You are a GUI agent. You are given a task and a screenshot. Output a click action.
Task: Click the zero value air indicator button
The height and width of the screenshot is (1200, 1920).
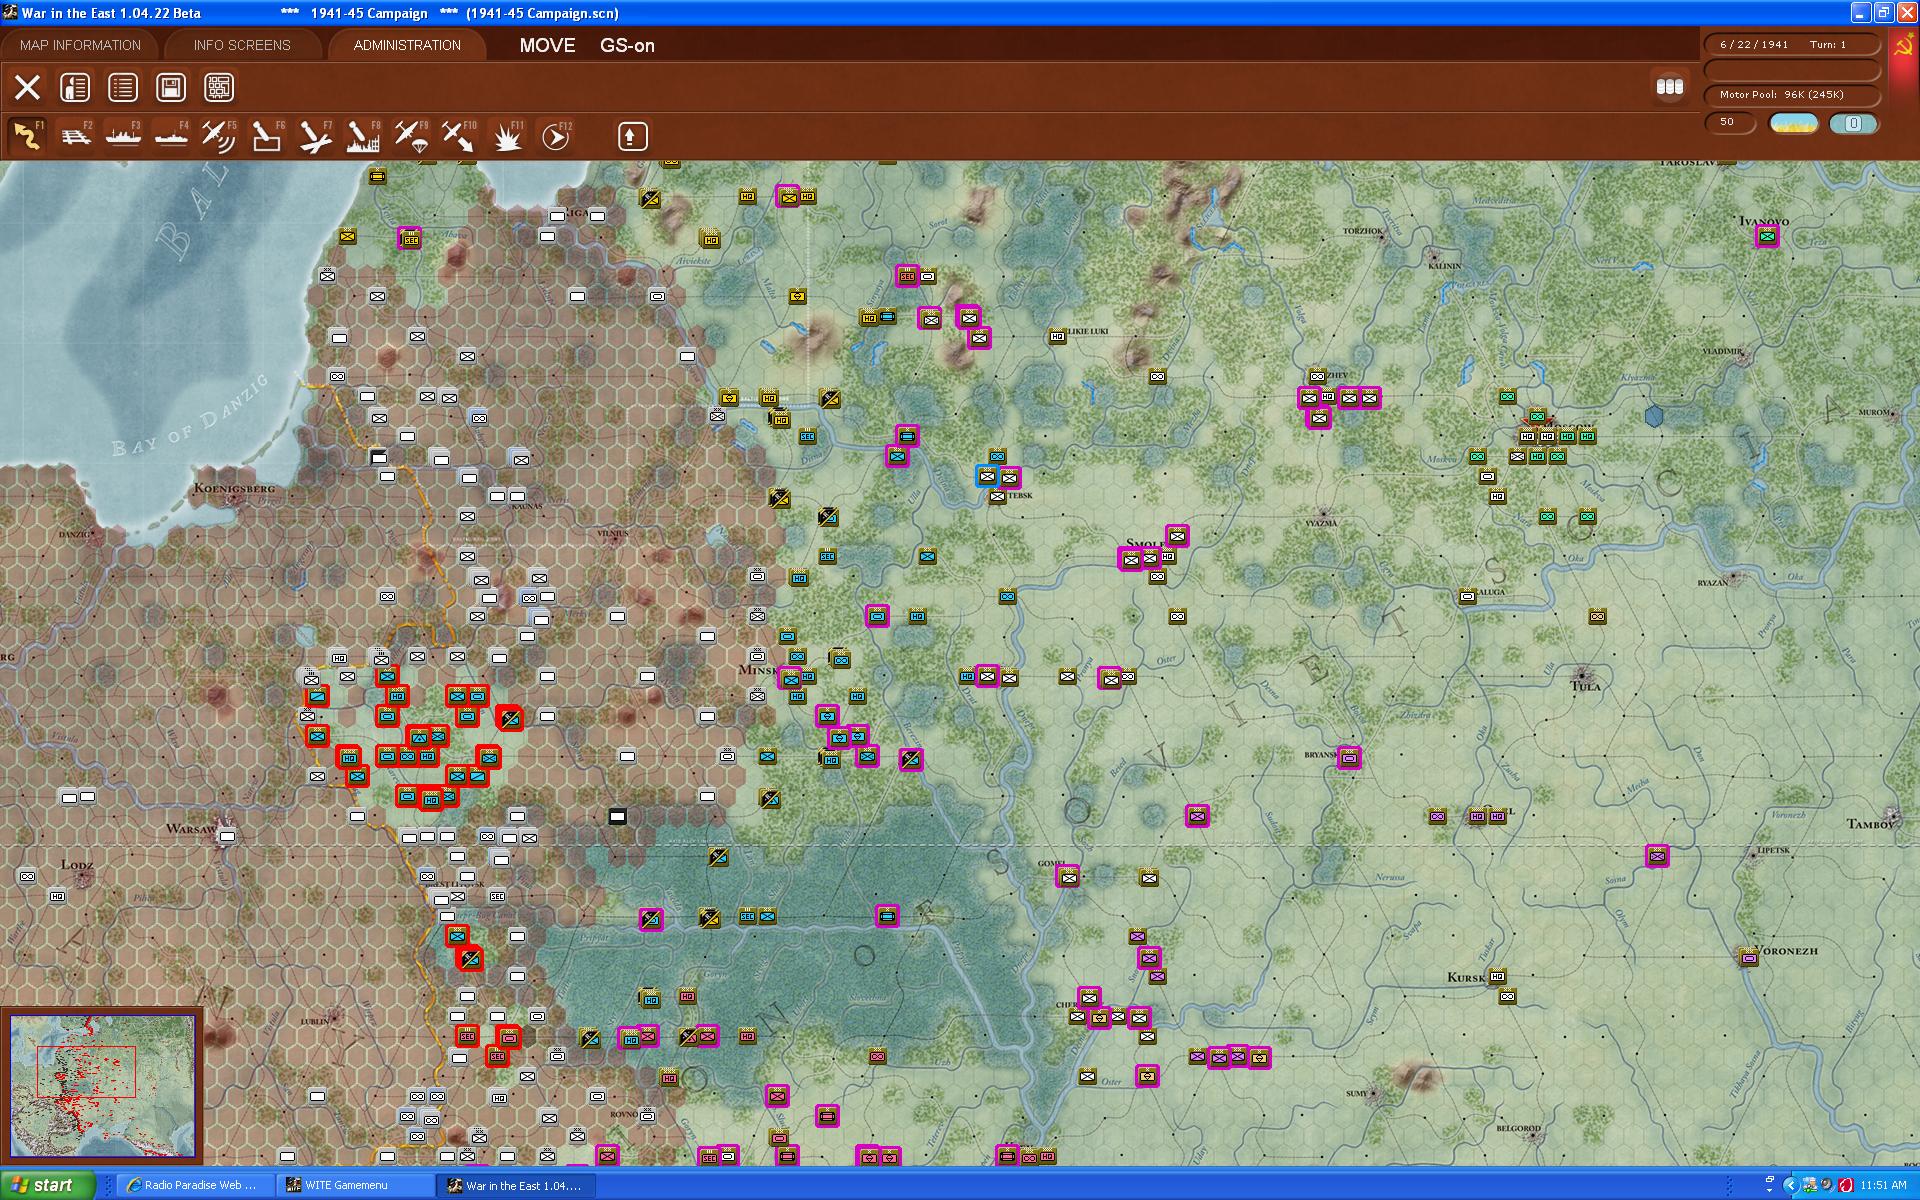pyautogui.click(x=1853, y=123)
